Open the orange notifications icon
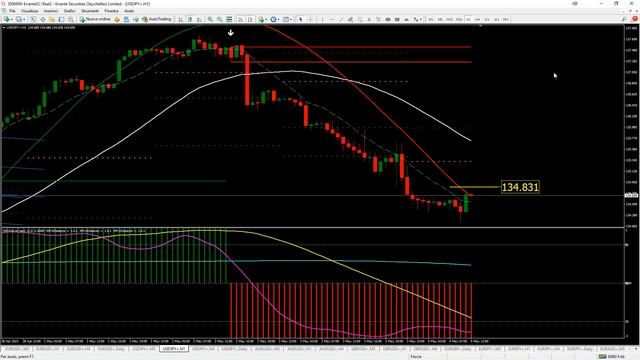 pos(635,19)
